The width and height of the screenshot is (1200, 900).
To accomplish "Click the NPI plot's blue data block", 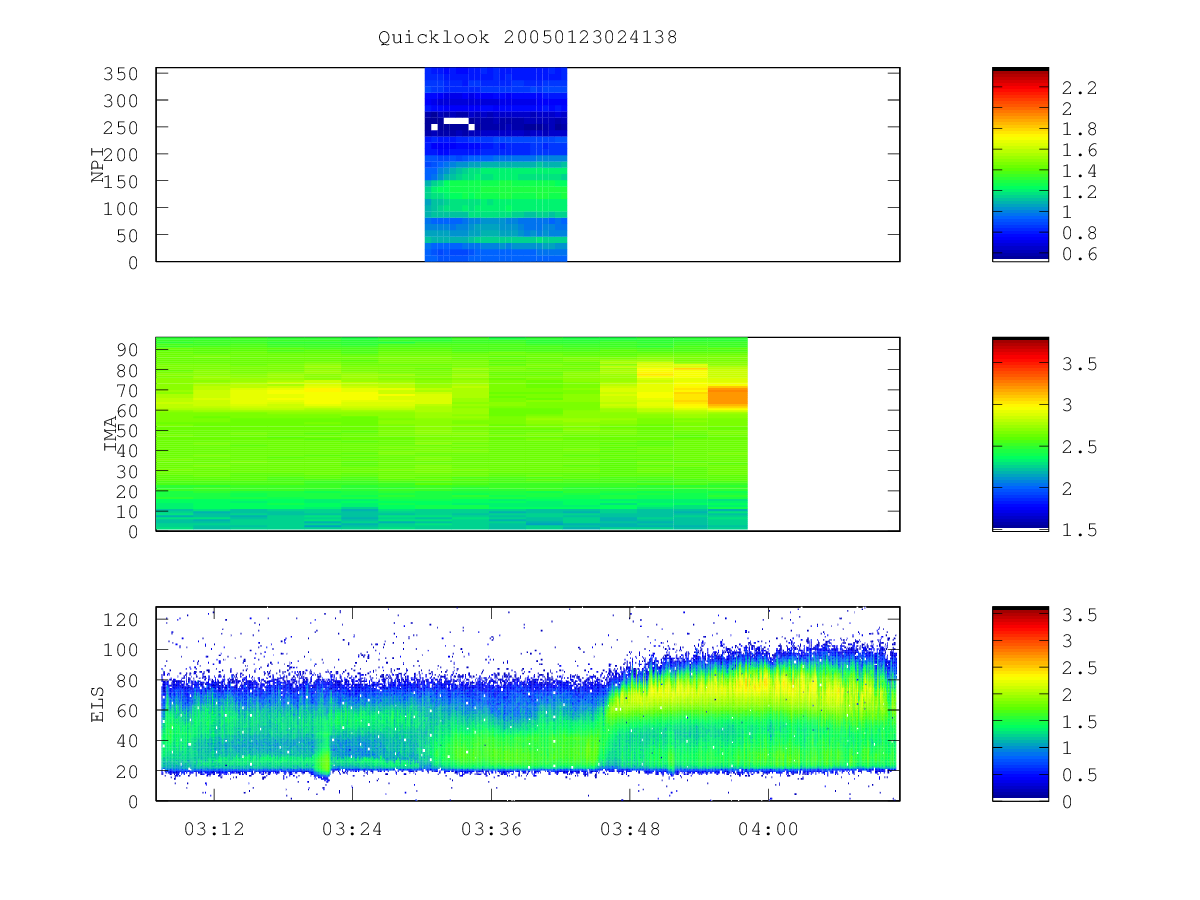I will 496,165.
